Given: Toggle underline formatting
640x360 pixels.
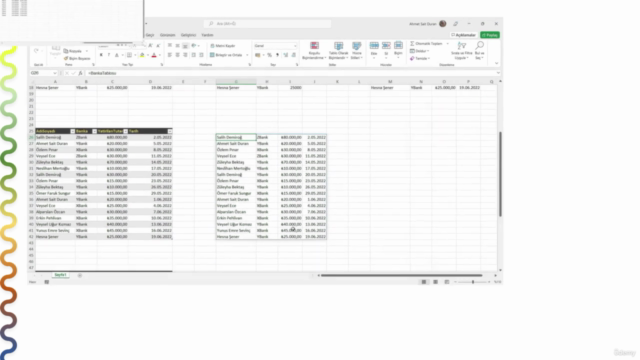Looking at the screenshot, I should coord(117,55).
